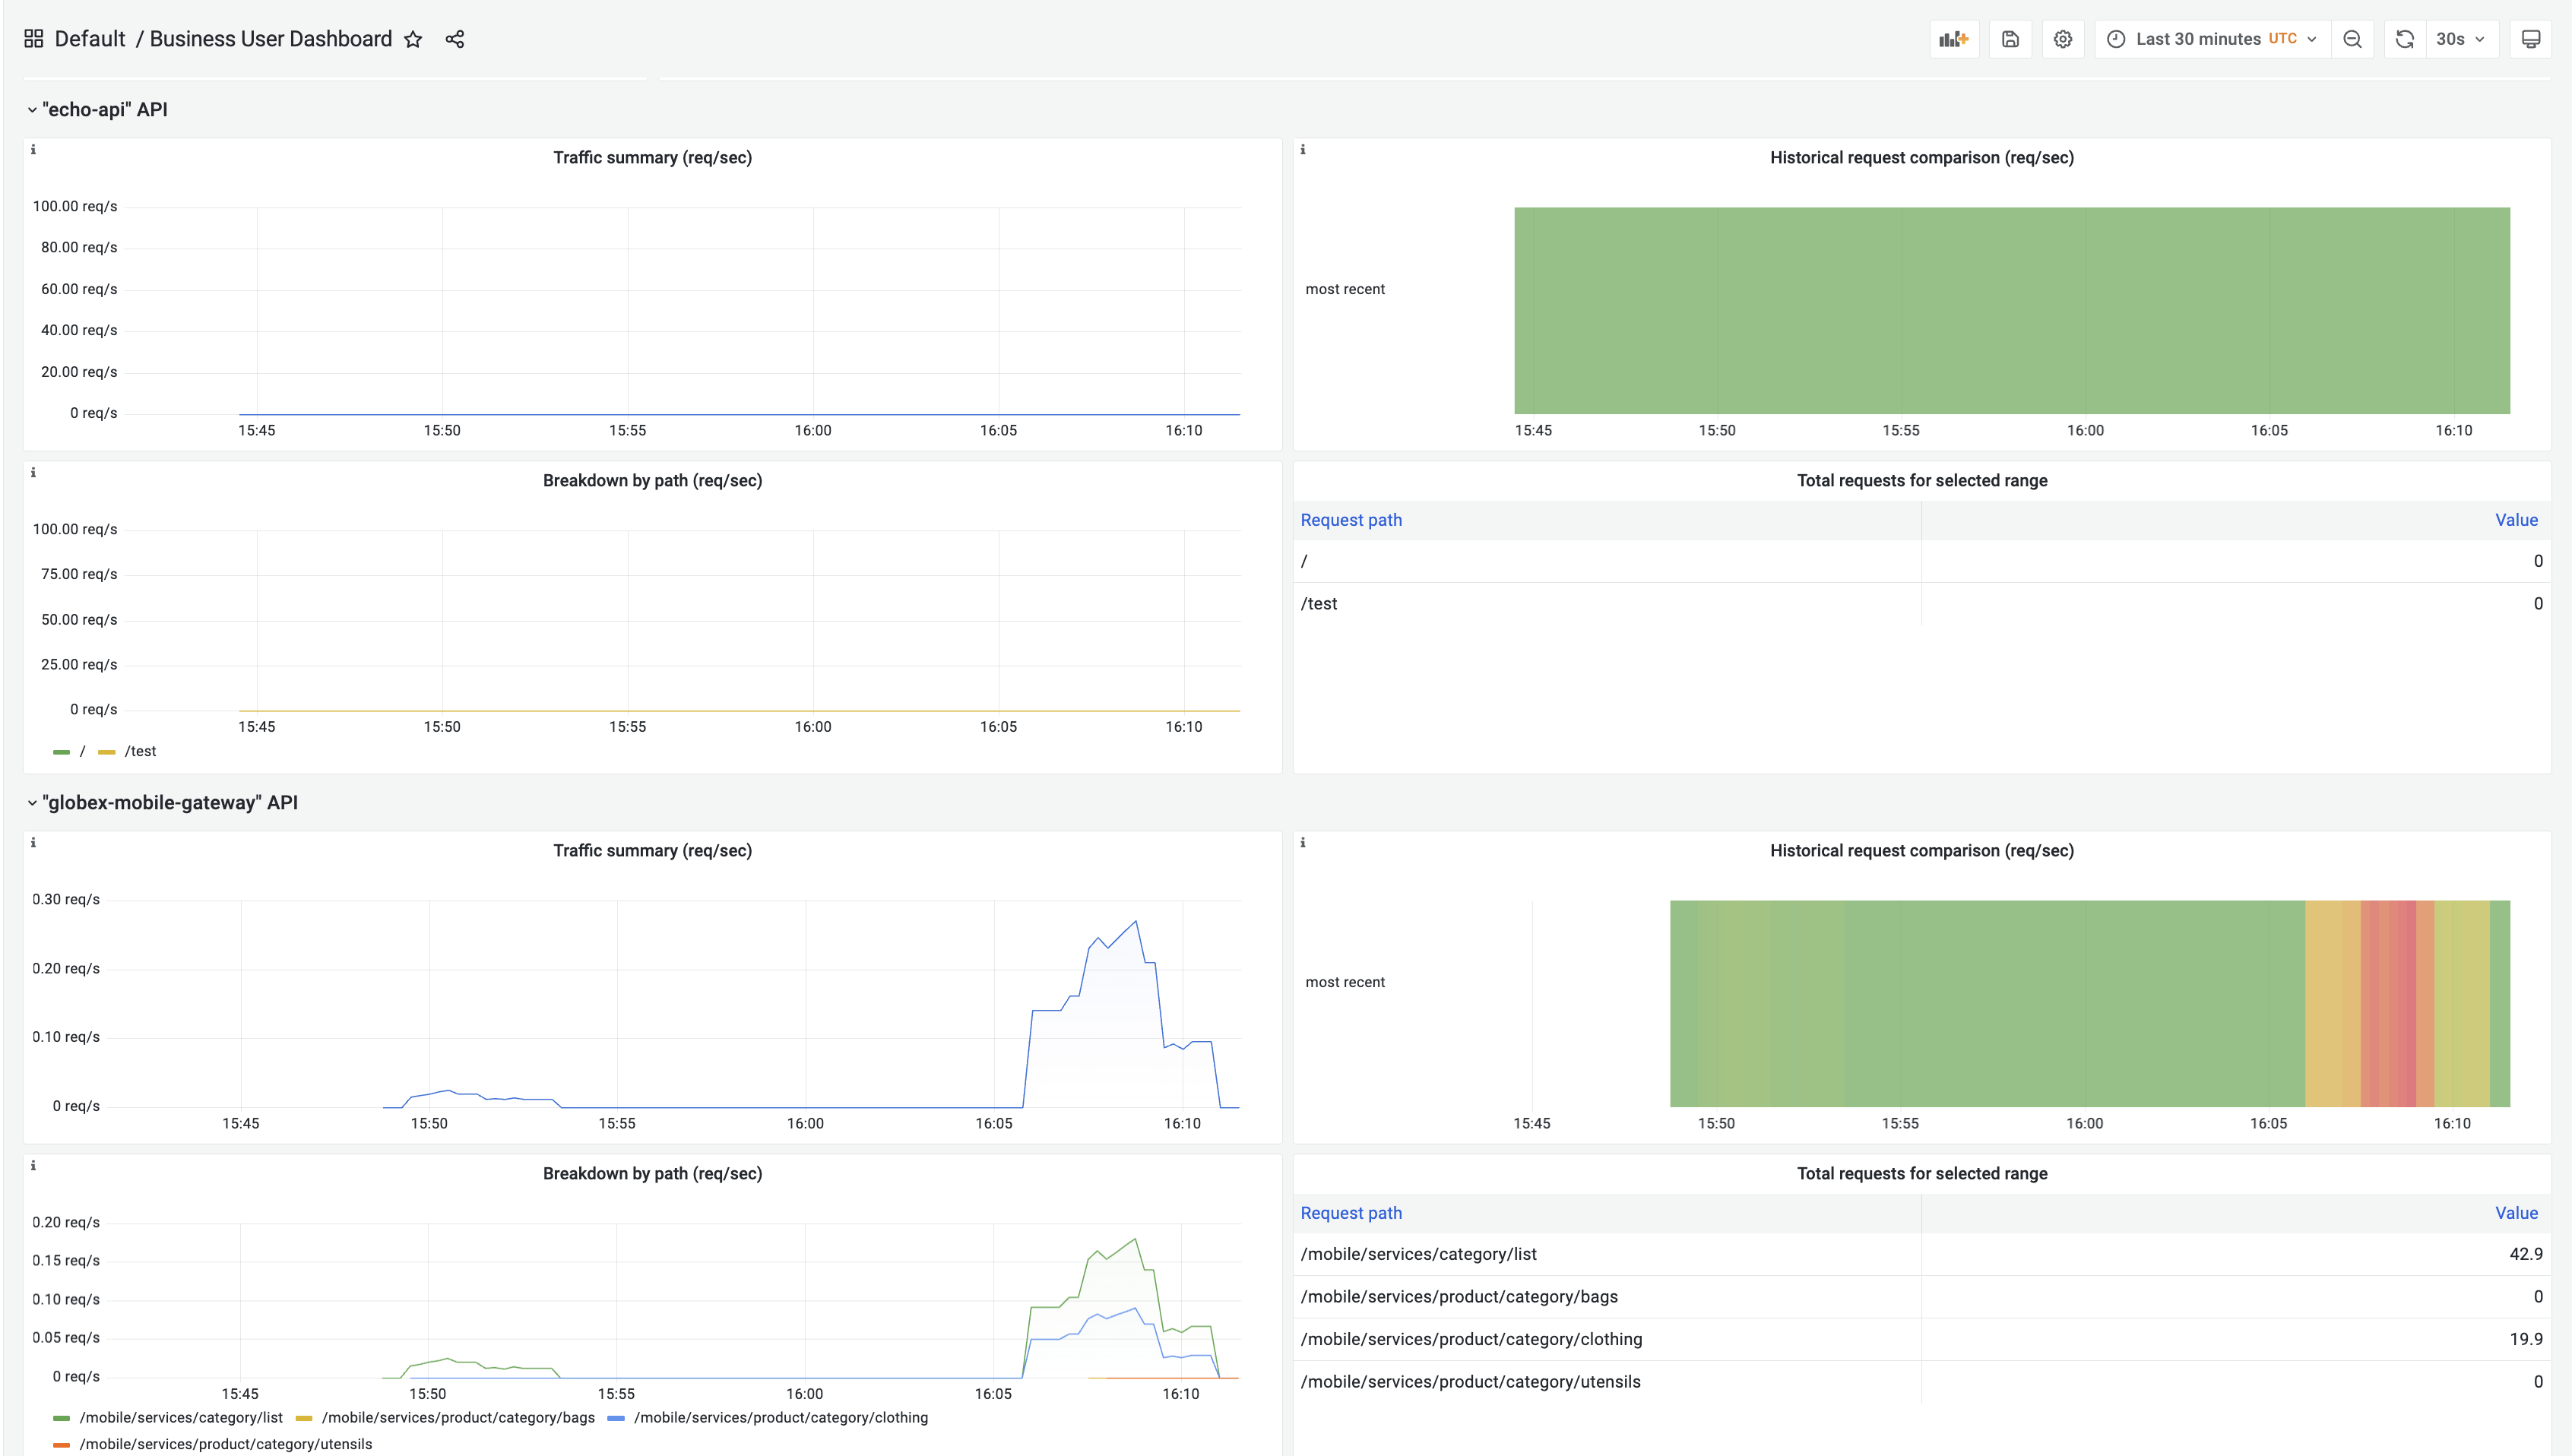Show info for globex Breakdown by path
Image resolution: width=2572 pixels, height=1456 pixels.
pyautogui.click(x=33, y=1166)
